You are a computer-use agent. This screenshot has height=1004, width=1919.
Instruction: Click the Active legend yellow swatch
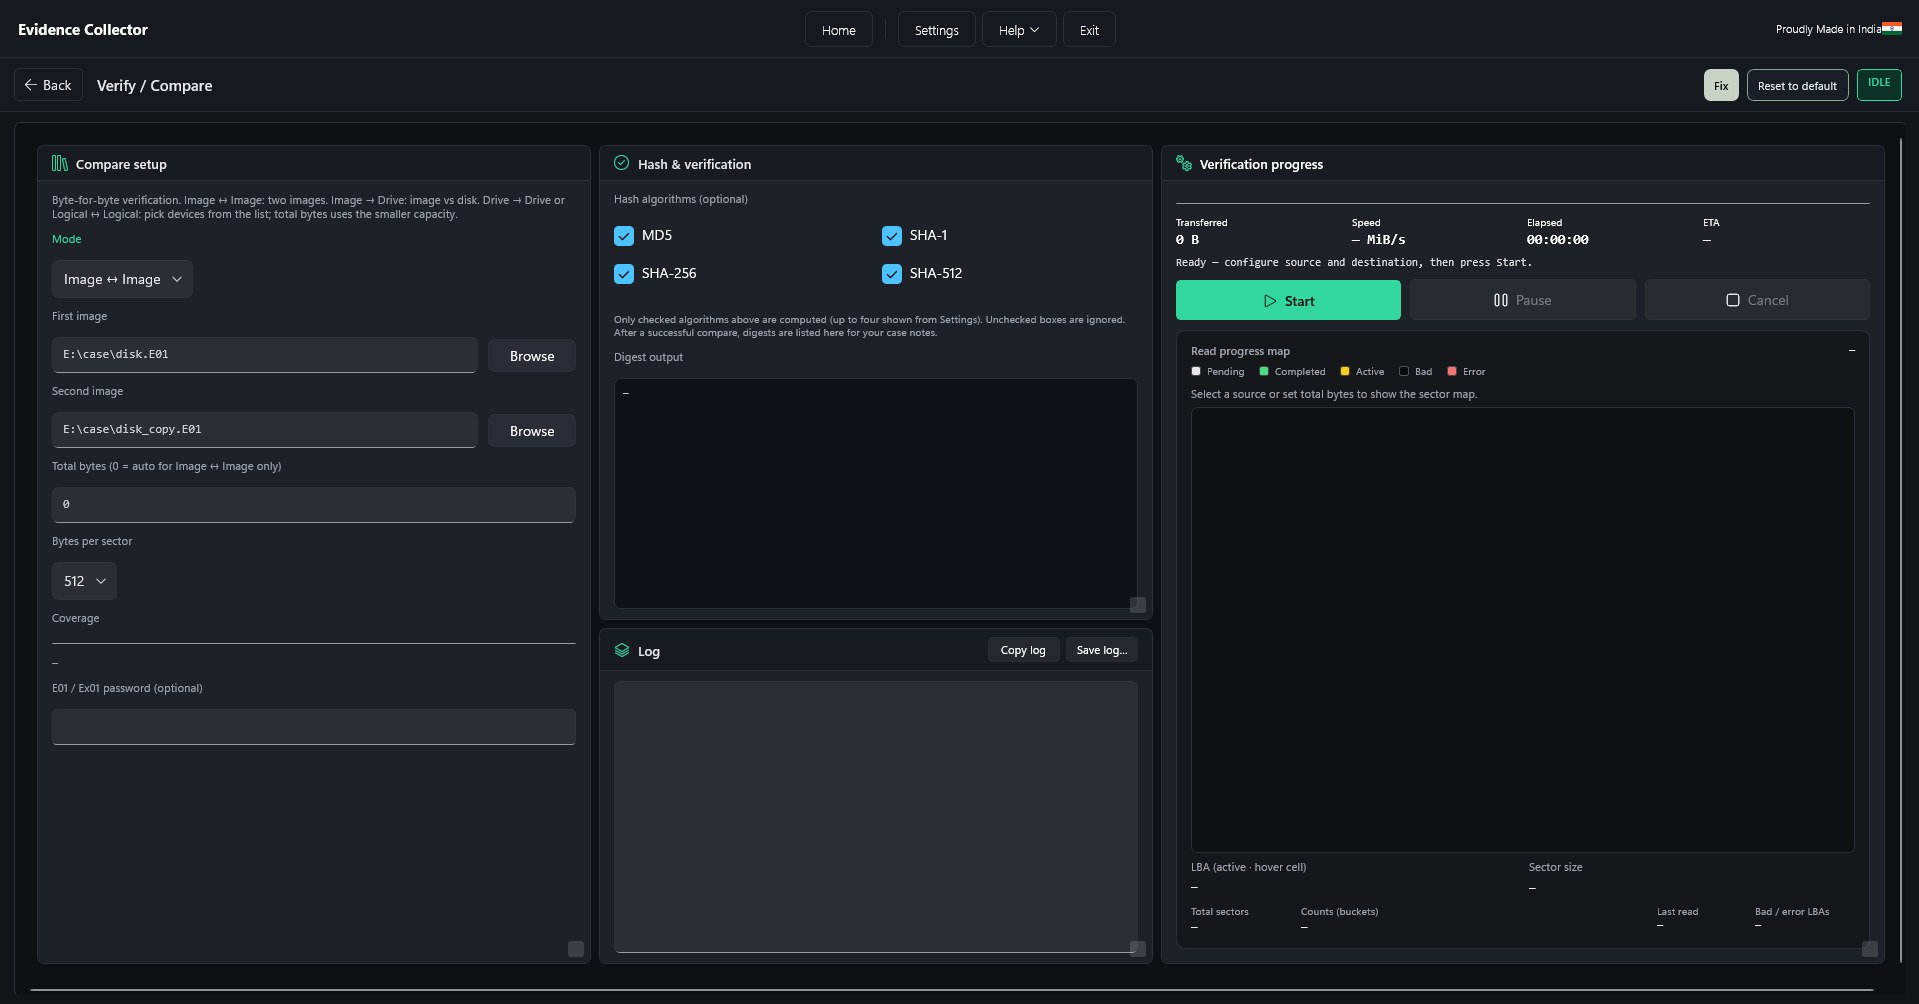click(1345, 371)
